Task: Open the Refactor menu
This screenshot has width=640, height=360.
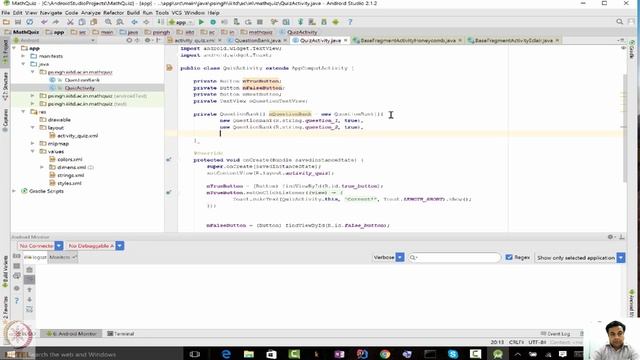Action: (x=113, y=13)
